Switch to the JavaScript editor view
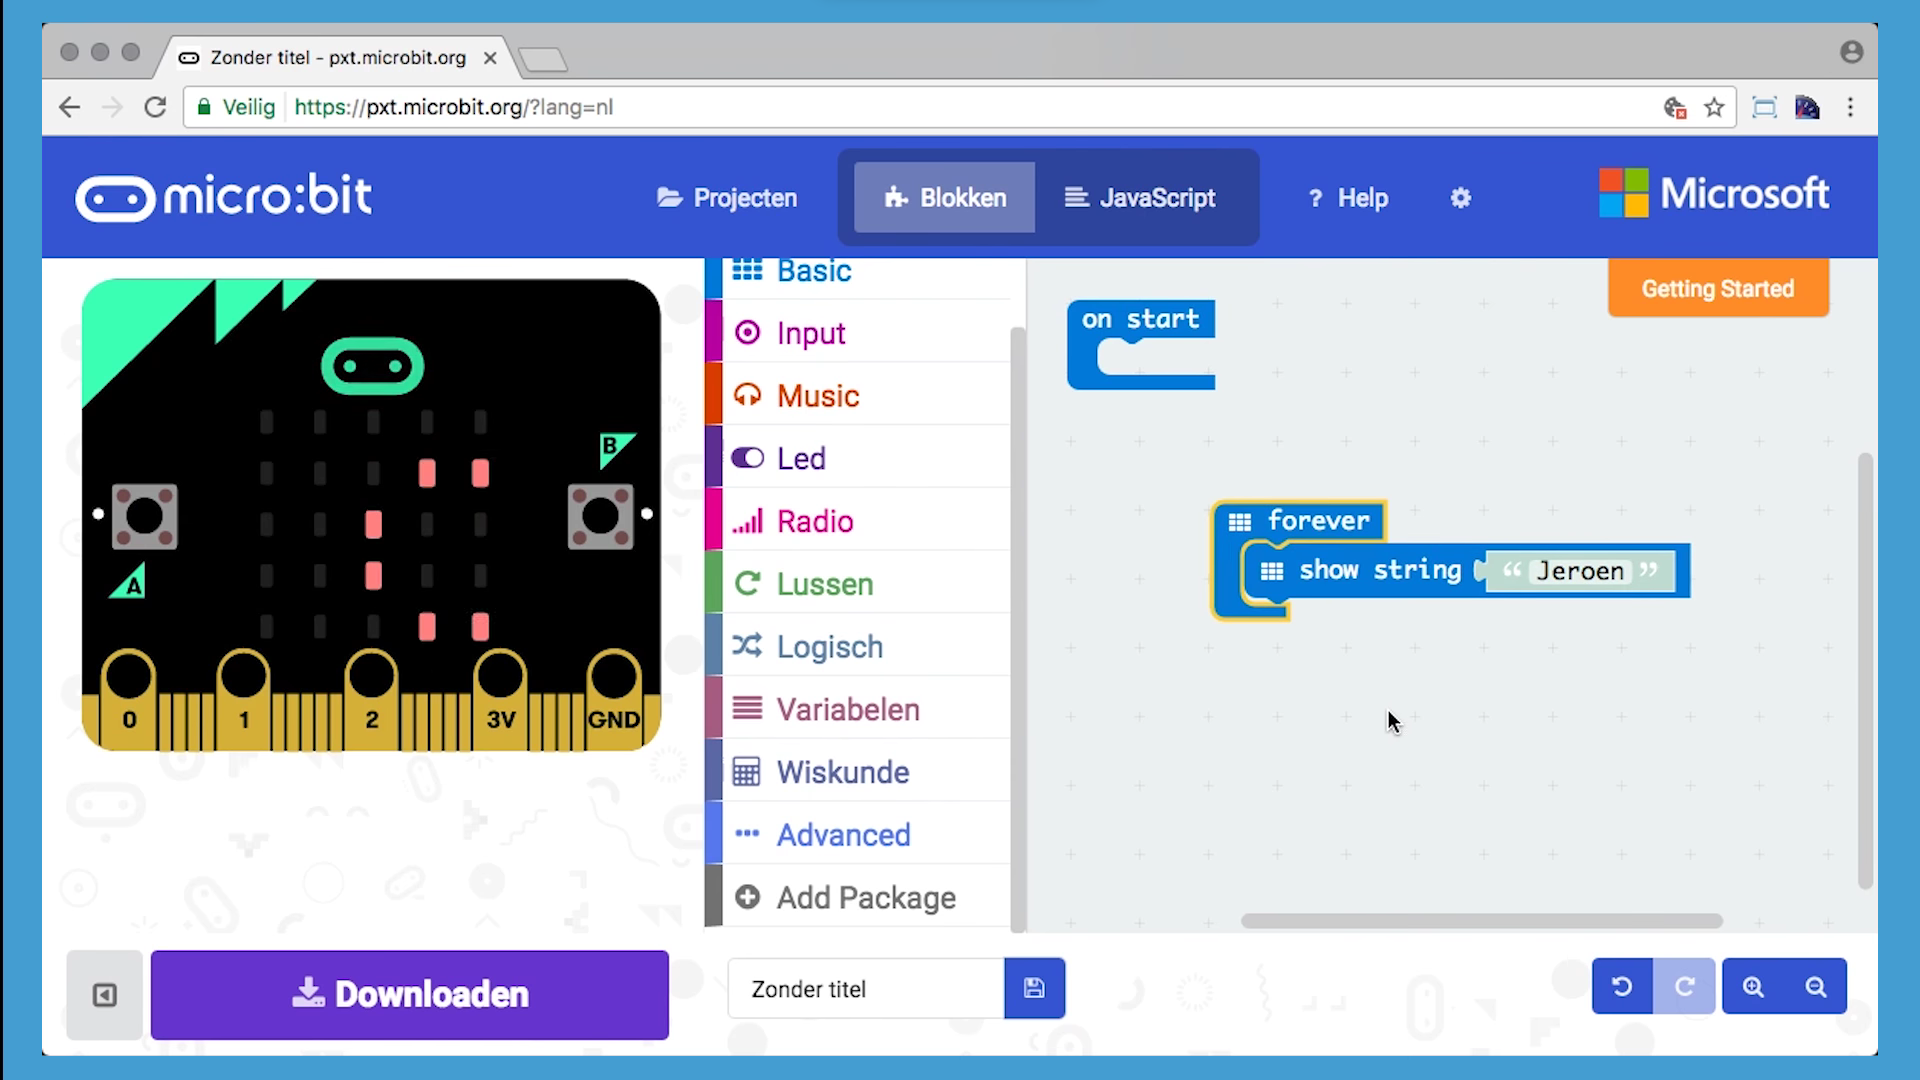The width and height of the screenshot is (1920, 1080). click(x=1140, y=198)
